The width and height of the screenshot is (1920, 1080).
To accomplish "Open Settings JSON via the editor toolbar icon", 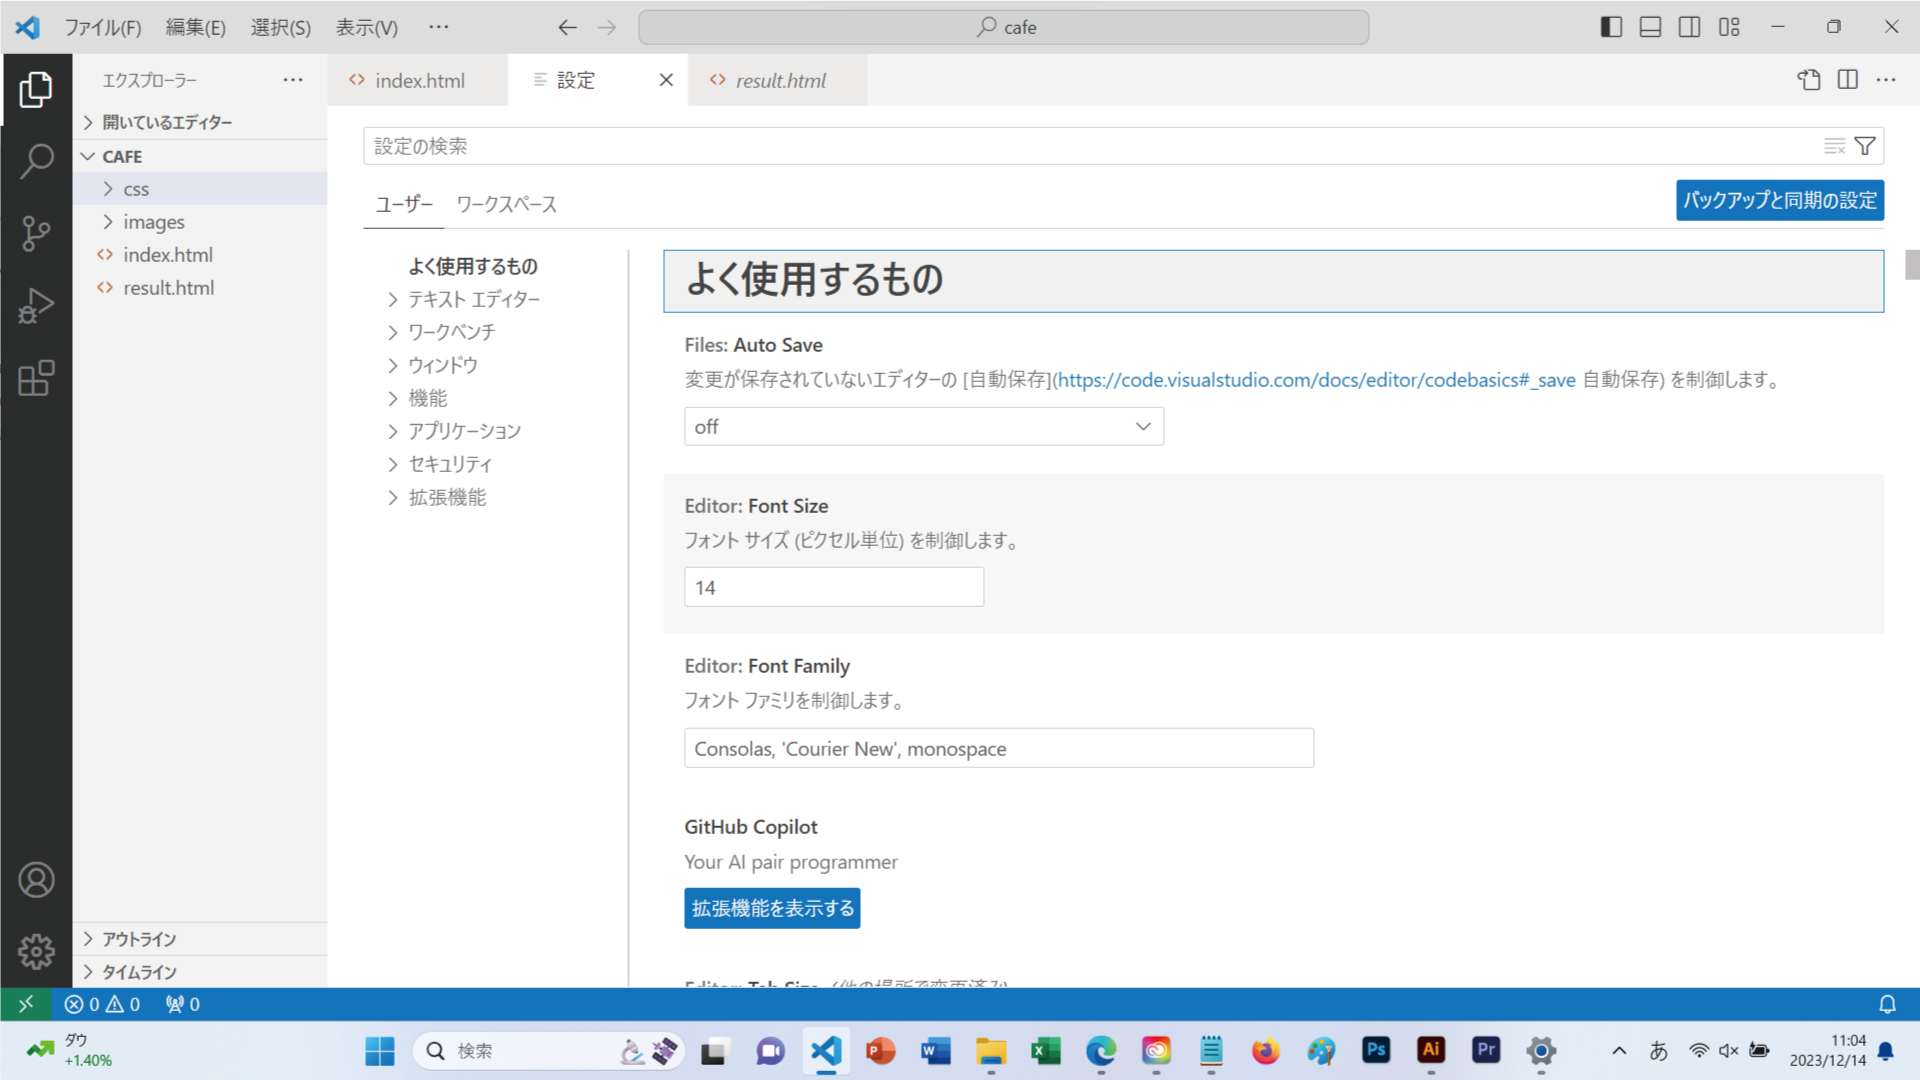I will (1808, 80).
